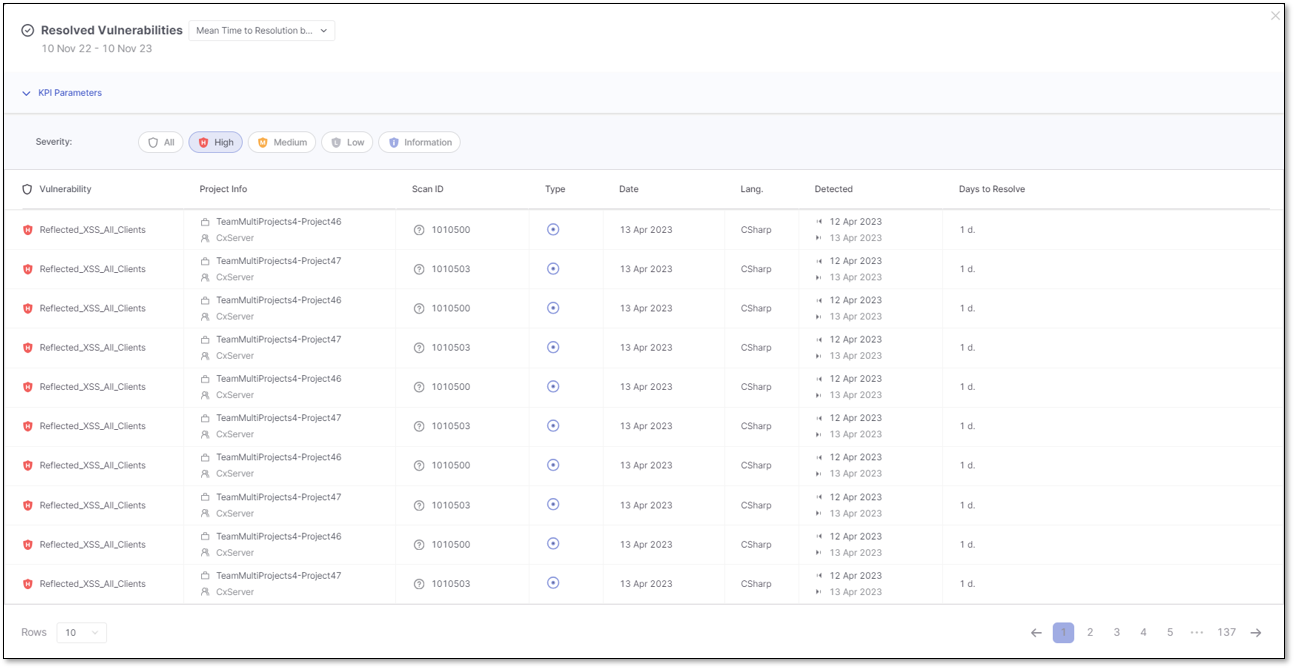The image size is (1294, 668).
Task: Click the next page arrow
Action: point(1256,633)
